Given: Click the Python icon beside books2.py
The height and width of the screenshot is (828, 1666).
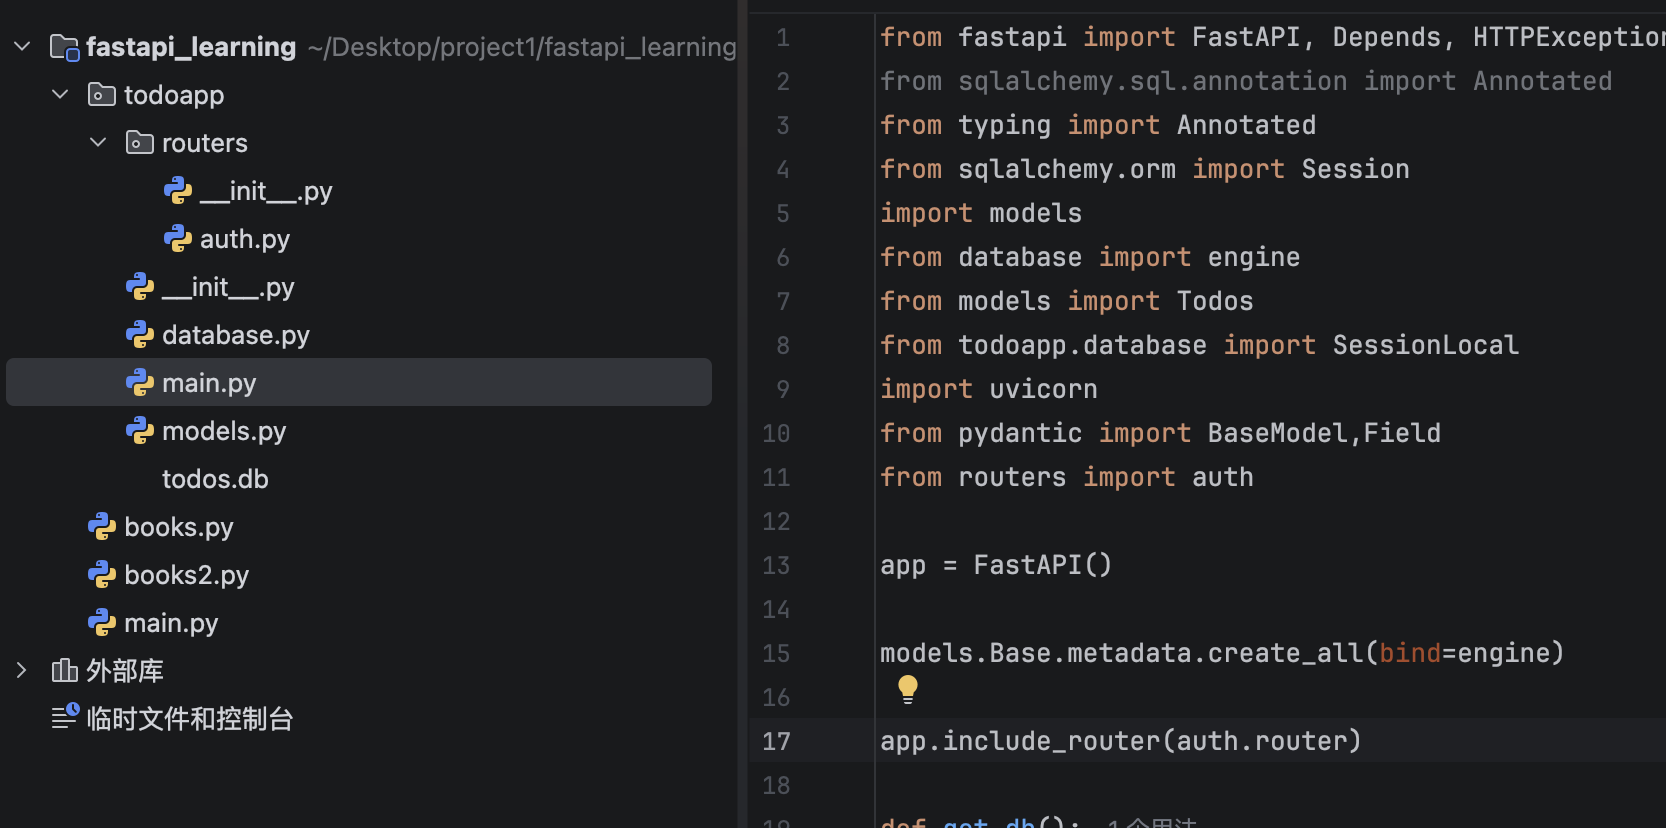Looking at the screenshot, I should pos(102,574).
